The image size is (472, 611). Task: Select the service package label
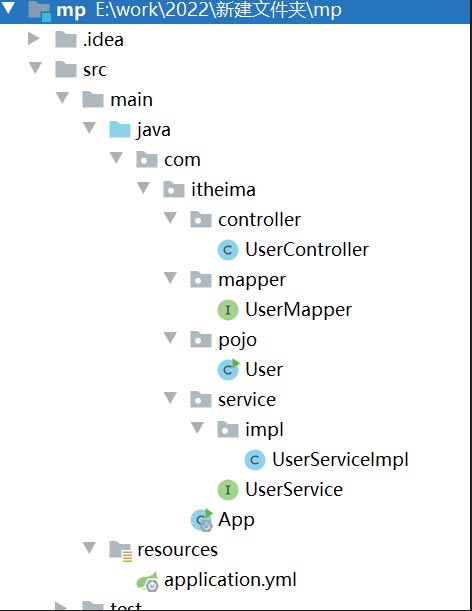click(x=247, y=400)
